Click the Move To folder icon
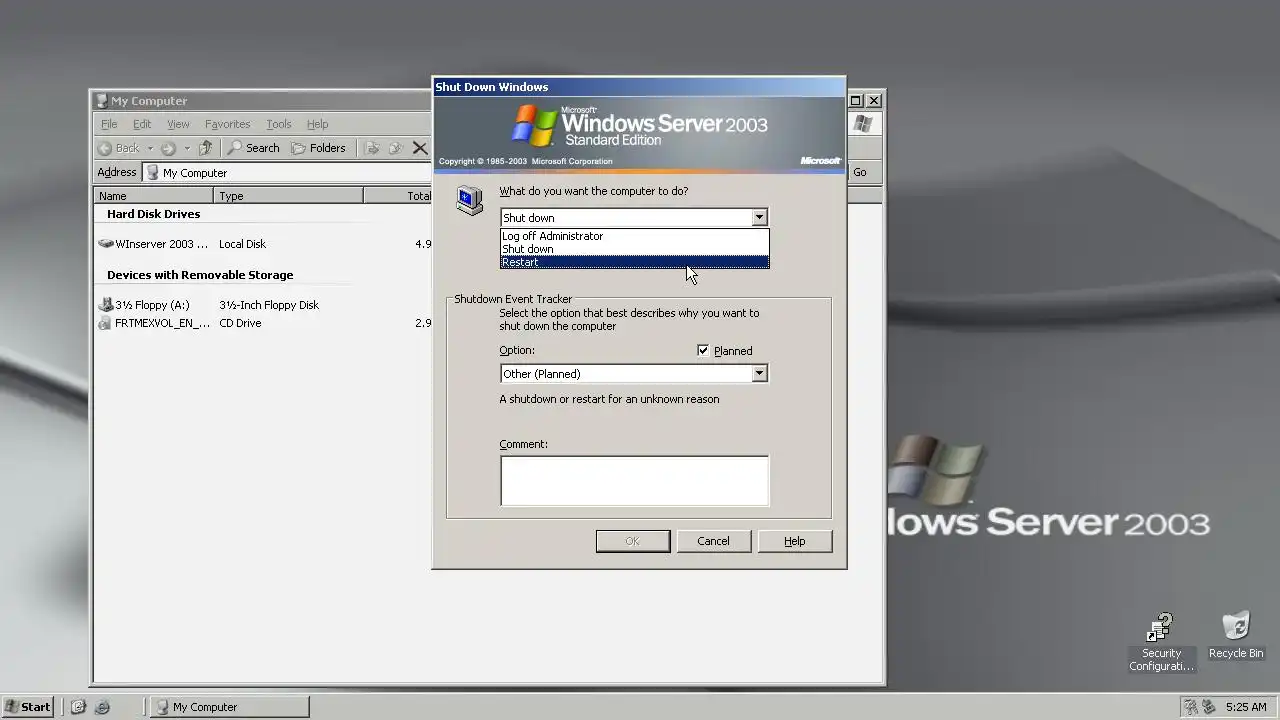1280x720 pixels. [372, 148]
